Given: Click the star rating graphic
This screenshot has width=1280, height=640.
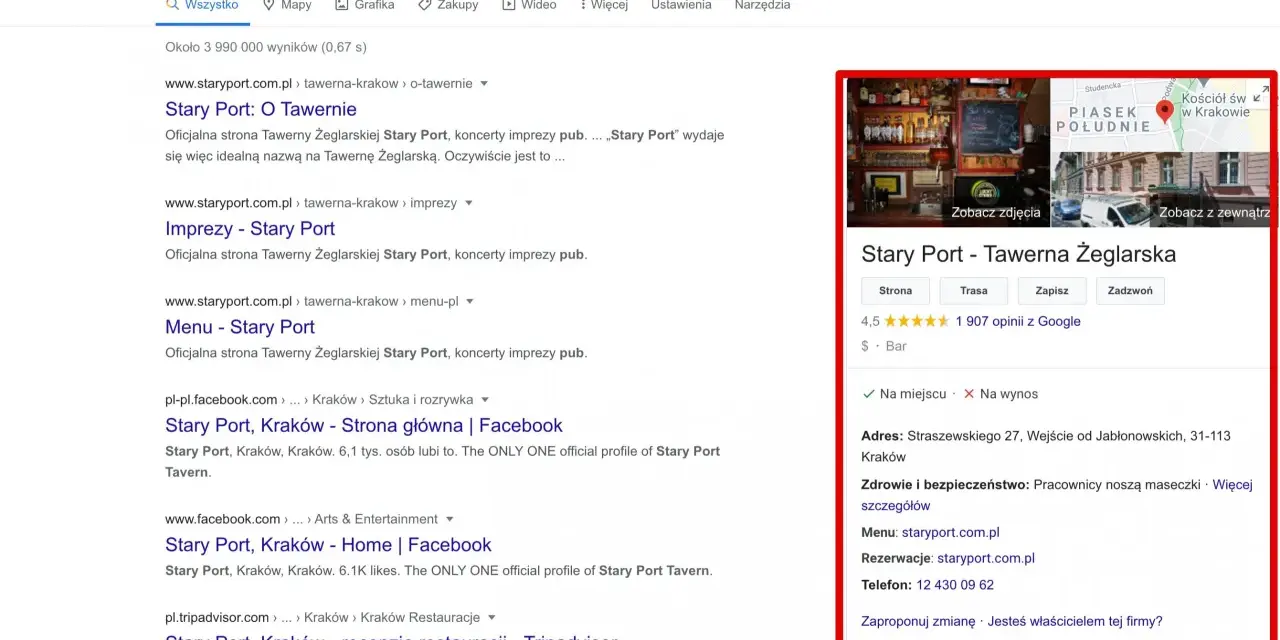Looking at the screenshot, I should click(x=917, y=321).
